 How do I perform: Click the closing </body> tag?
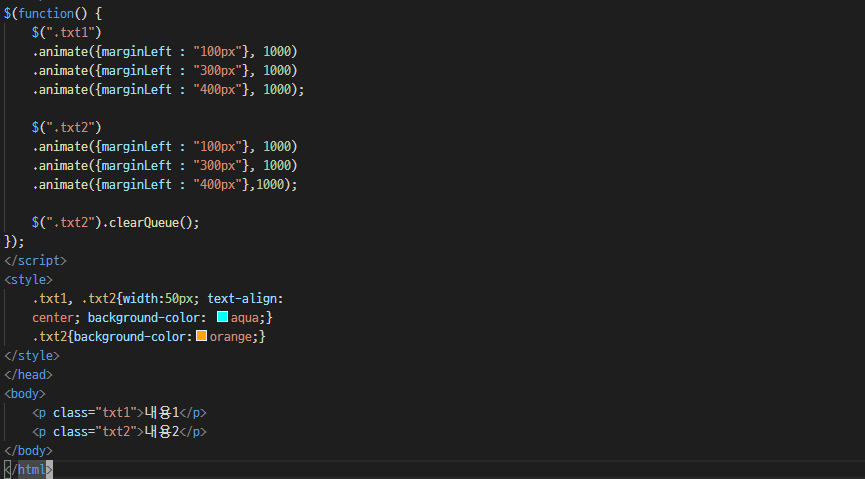(28, 450)
